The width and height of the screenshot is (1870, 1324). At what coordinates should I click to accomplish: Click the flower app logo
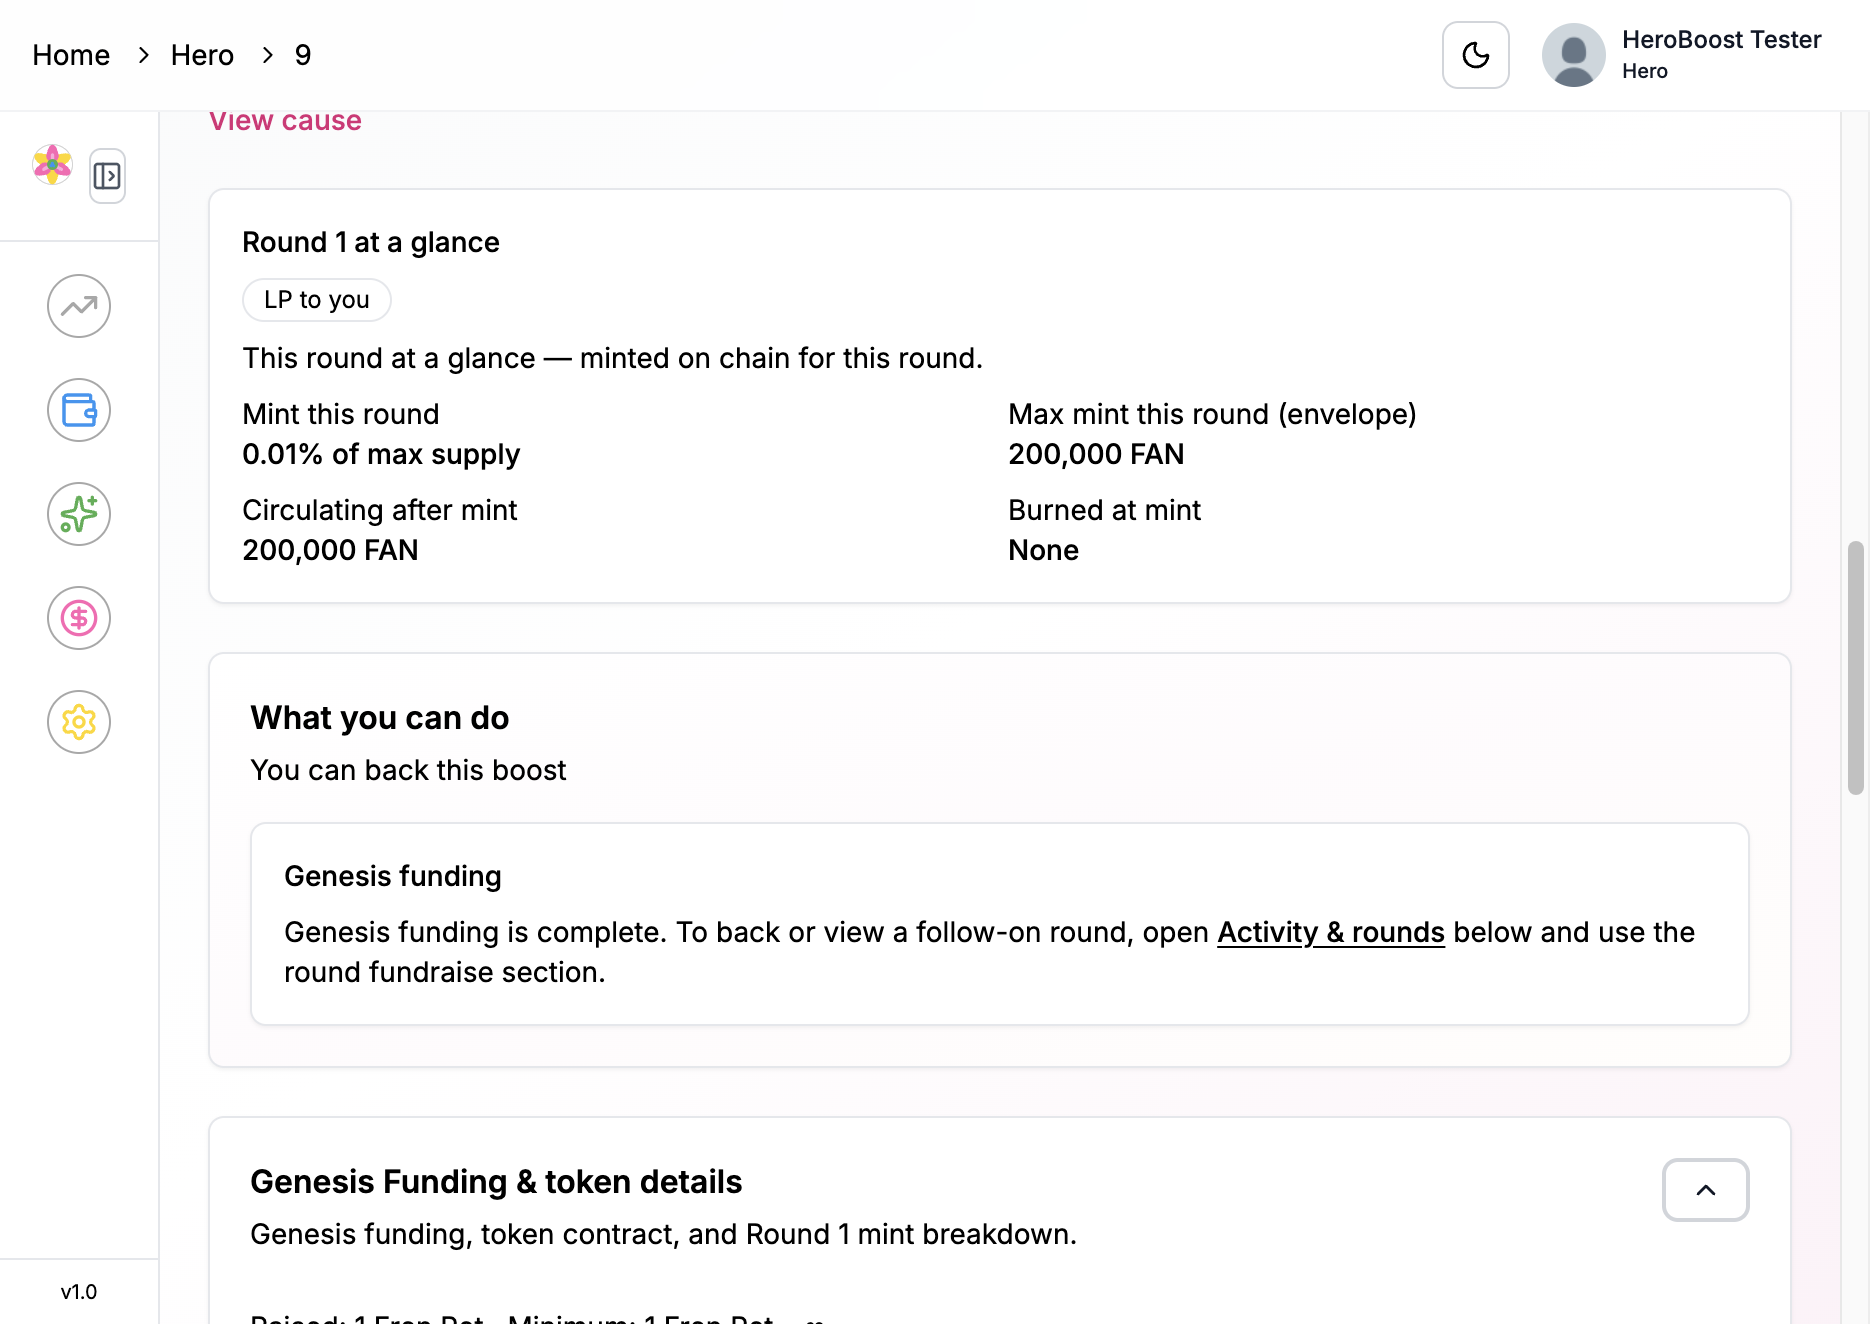coord(52,165)
